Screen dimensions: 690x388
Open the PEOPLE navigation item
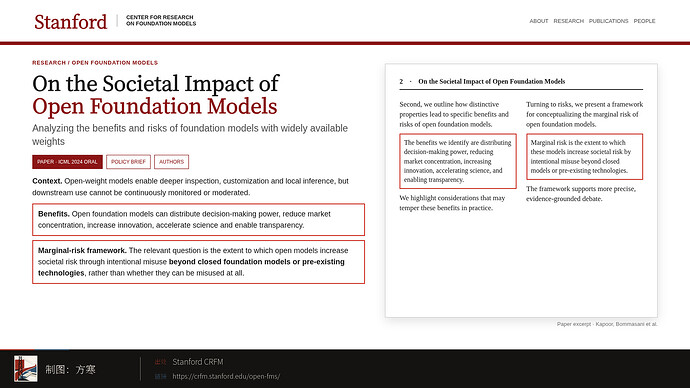[644, 21]
